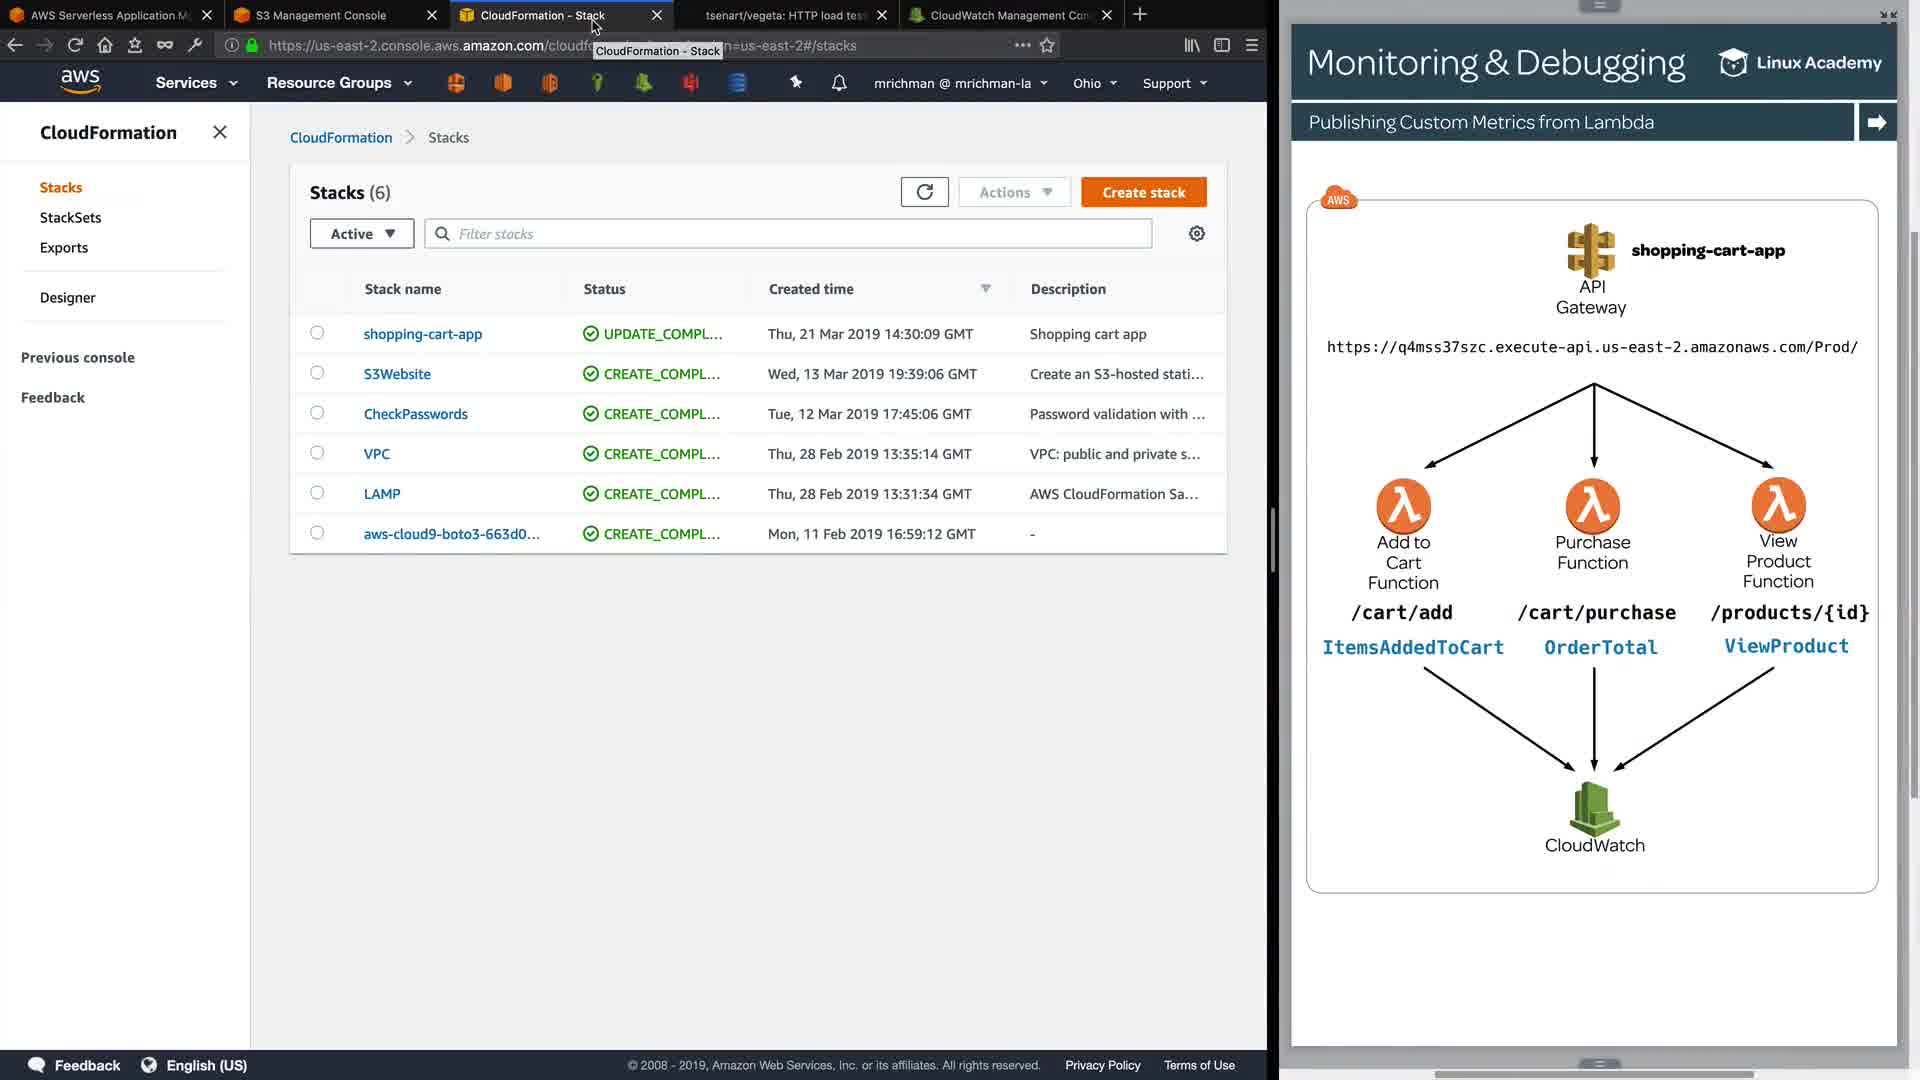Click the refresh stacks icon button
1920x1080 pixels.
[x=924, y=192]
